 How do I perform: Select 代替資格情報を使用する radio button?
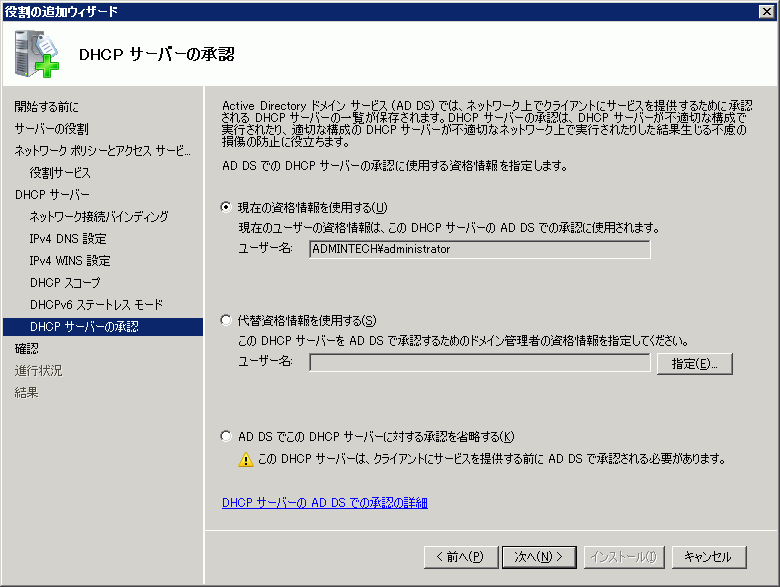(226, 320)
